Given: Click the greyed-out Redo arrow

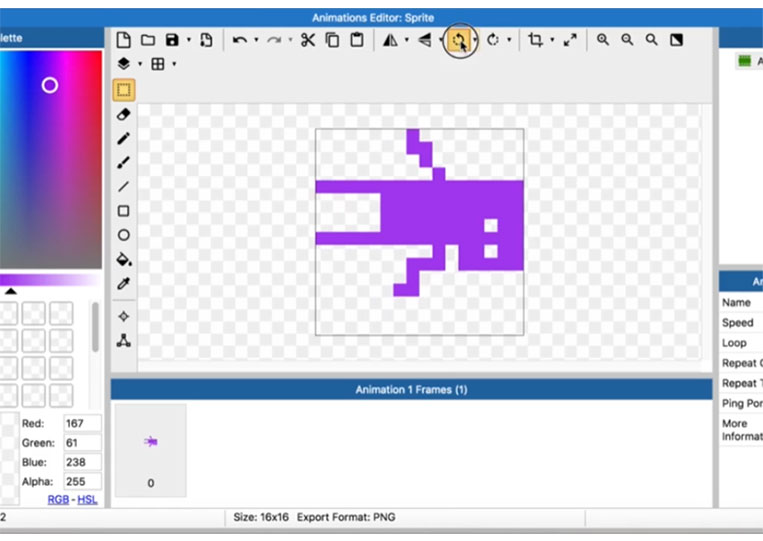Looking at the screenshot, I should click(x=274, y=40).
